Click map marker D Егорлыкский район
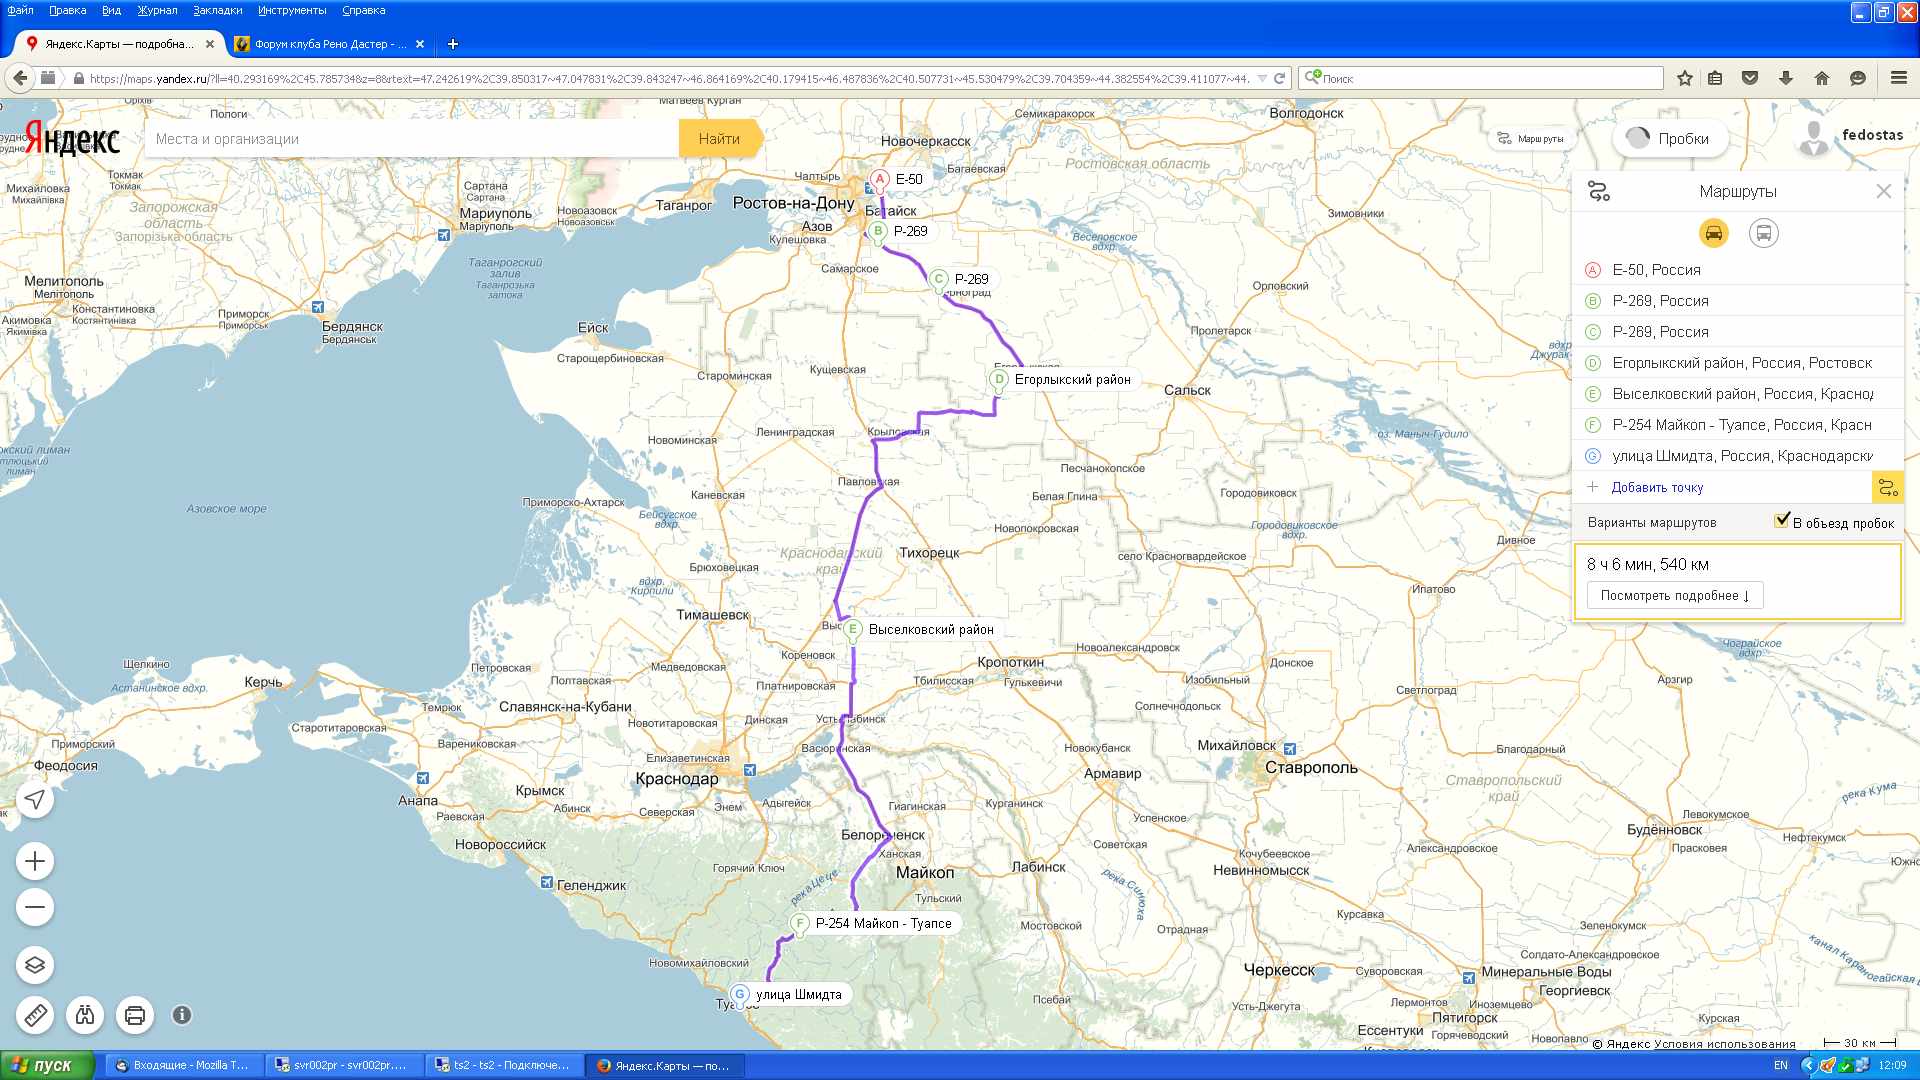The width and height of the screenshot is (1920, 1080). [998, 380]
